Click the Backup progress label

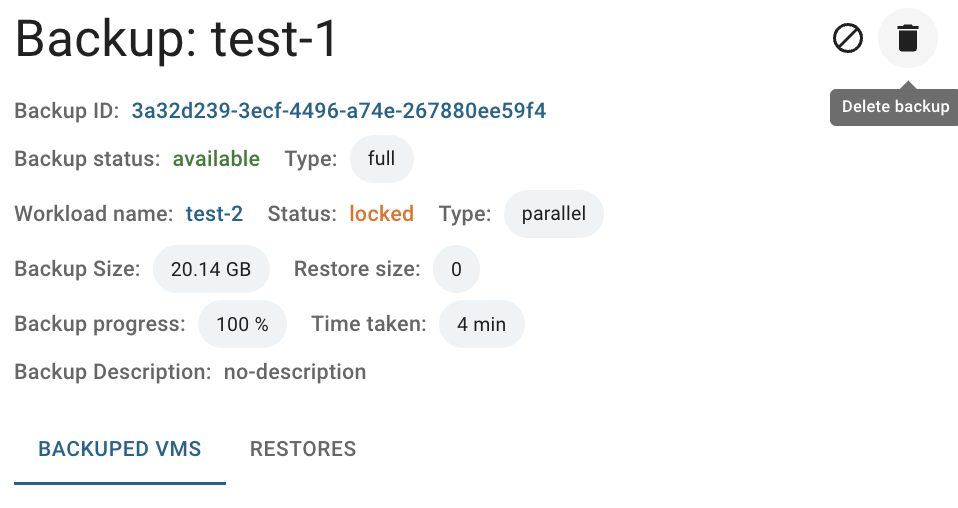pyautogui.click(x=100, y=323)
